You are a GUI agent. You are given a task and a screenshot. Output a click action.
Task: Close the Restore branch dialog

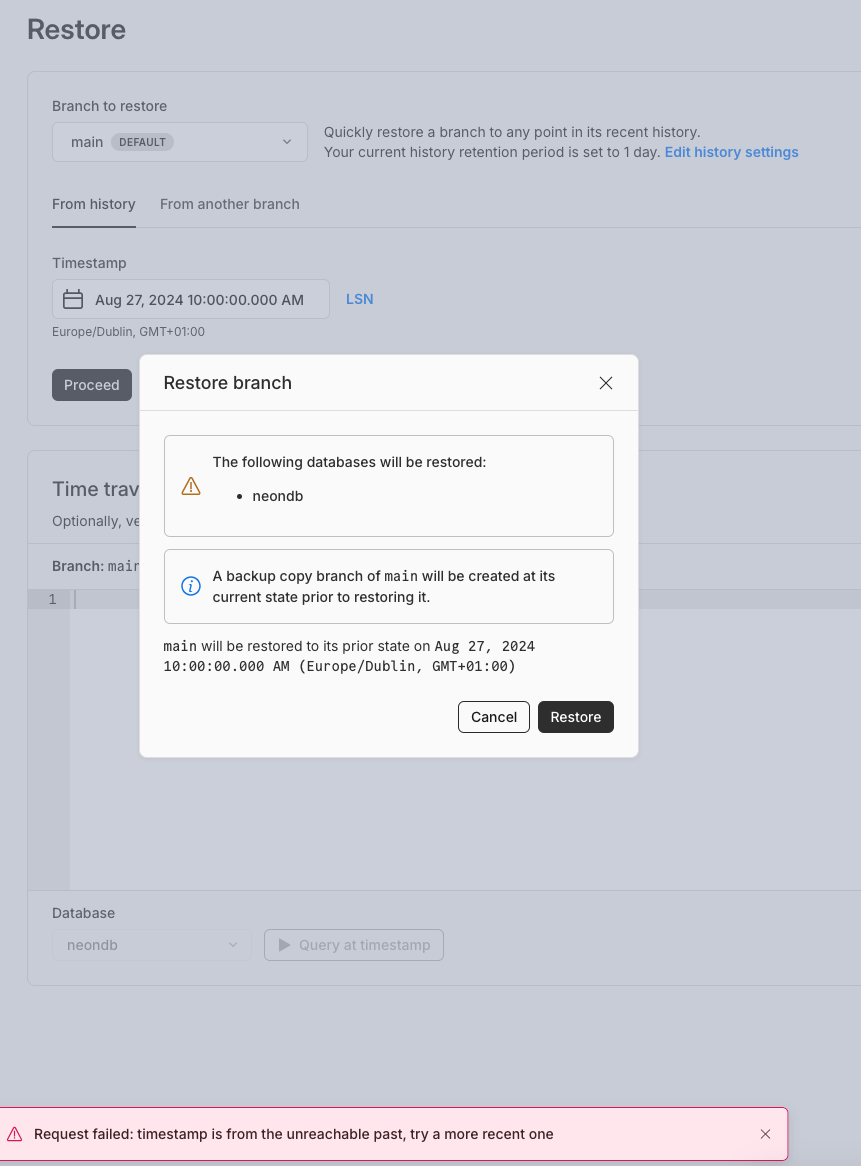[605, 383]
